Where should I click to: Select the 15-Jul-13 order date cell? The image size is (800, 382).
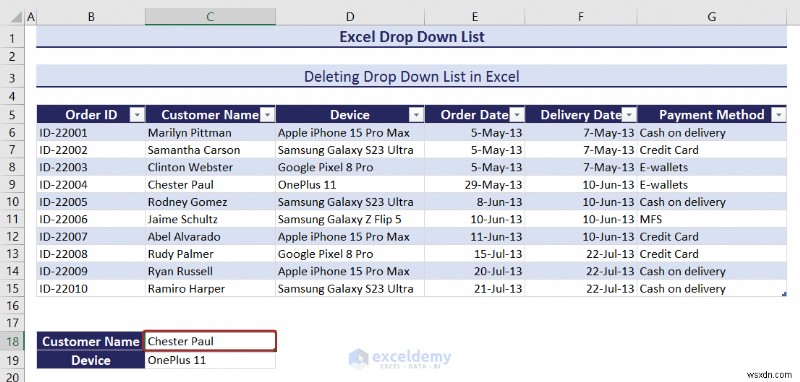point(474,254)
